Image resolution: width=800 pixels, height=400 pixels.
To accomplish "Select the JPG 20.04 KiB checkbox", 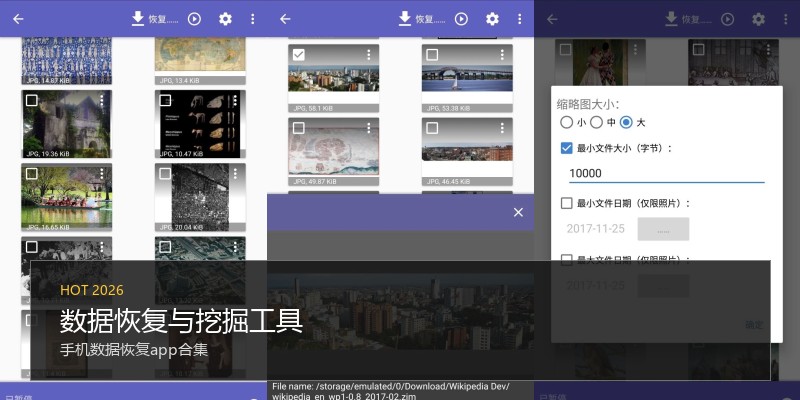I will [165, 174].
